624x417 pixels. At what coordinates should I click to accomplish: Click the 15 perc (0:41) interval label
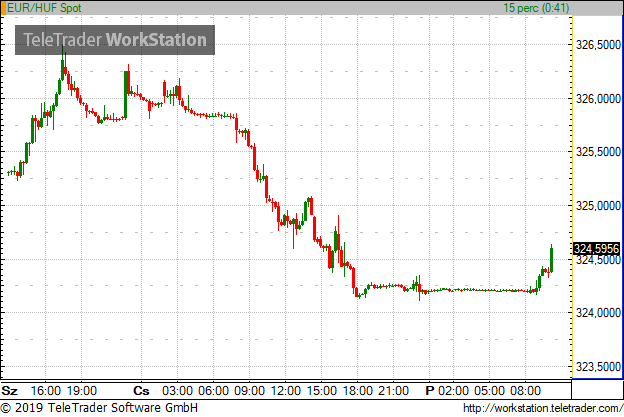tap(536, 8)
